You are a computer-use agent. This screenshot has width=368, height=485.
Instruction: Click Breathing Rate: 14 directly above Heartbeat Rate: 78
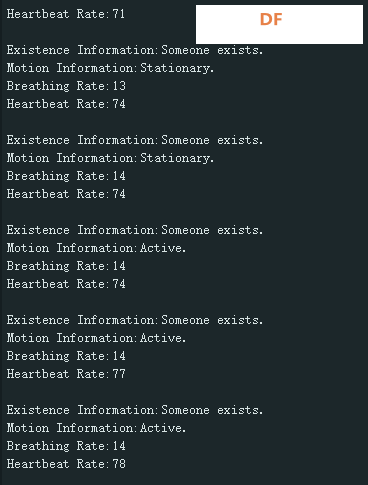click(x=66, y=446)
